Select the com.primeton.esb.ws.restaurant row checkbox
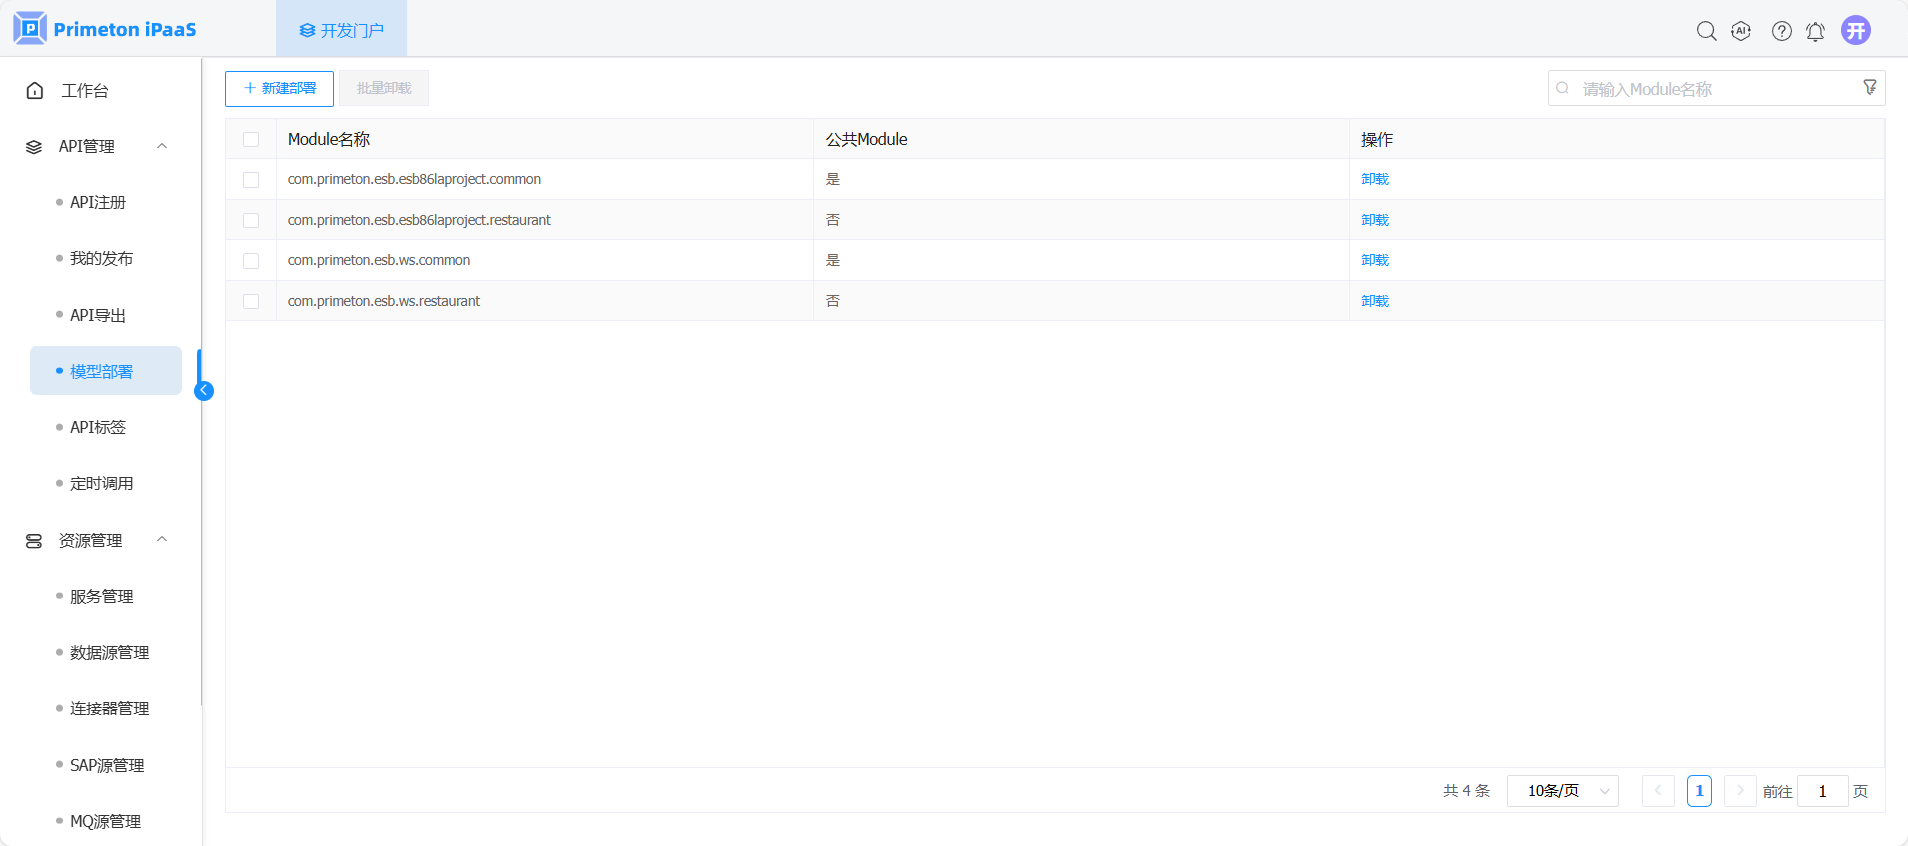Image resolution: width=1908 pixels, height=846 pixels. pyautogui.click(x=251, y=301)
